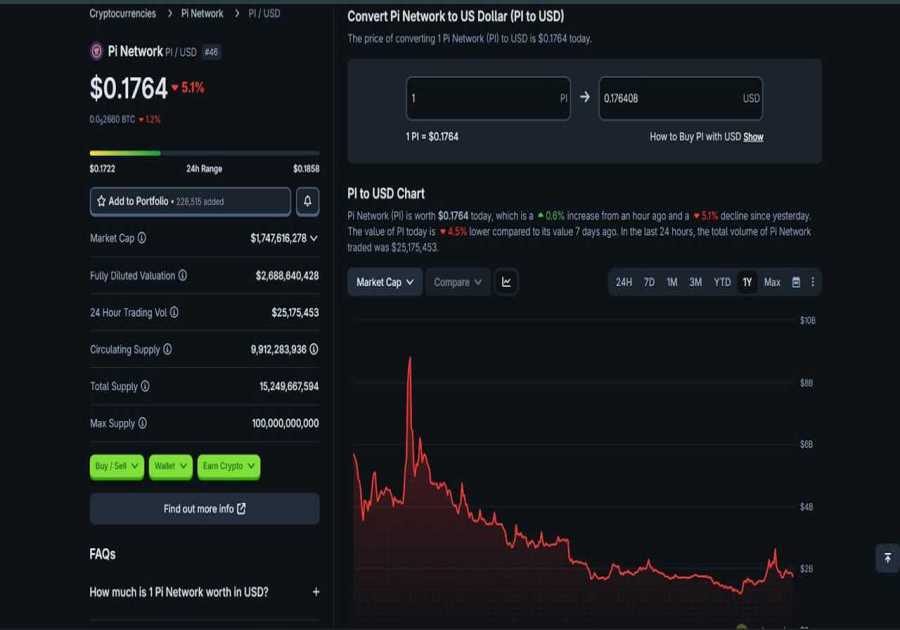Set a price alert via the bell icon
The height and width of the screenshot is (630, 900).
[308, 201]
